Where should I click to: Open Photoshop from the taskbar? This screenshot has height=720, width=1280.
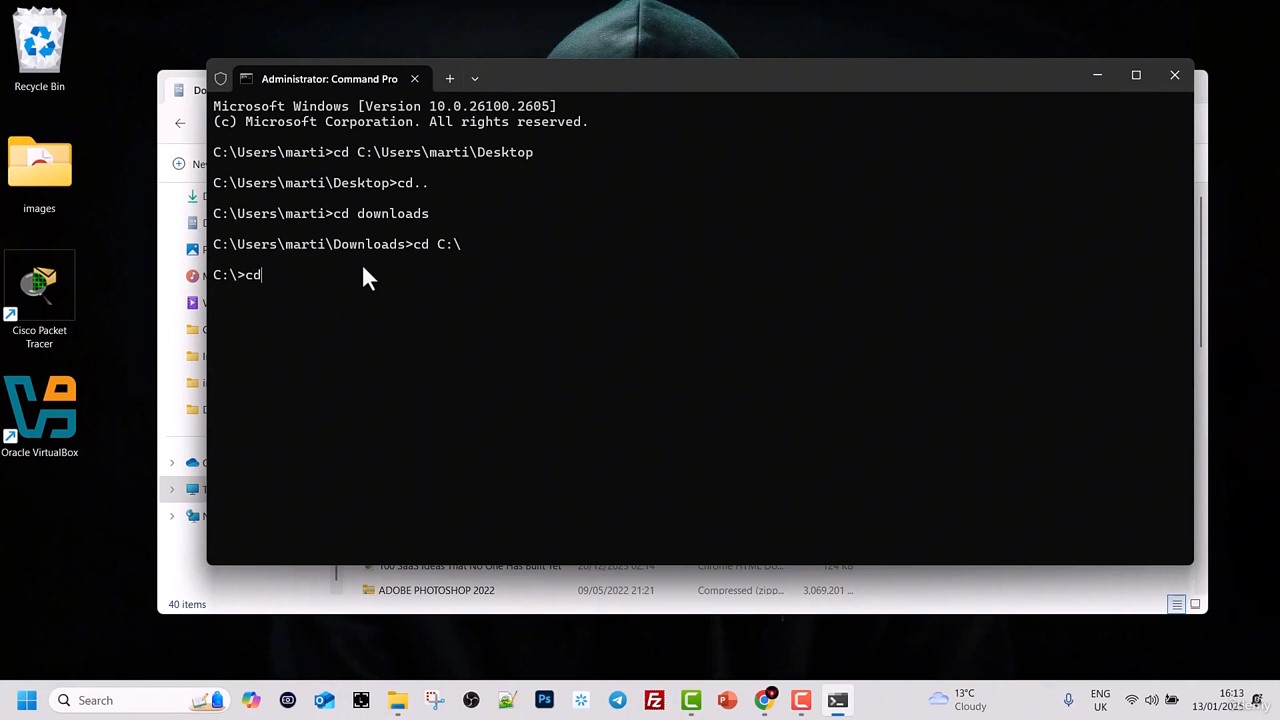(544, 700)
